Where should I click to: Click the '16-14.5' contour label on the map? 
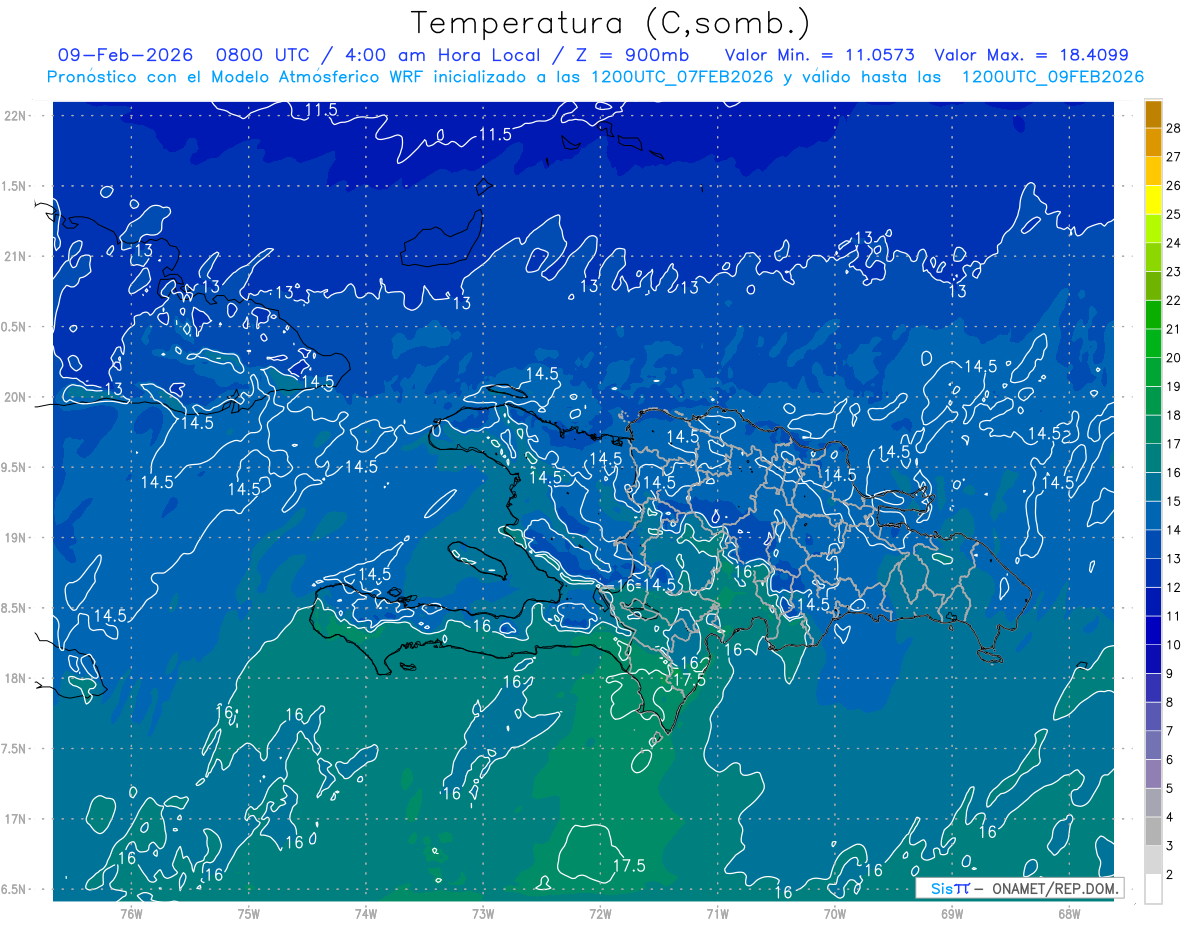tap(646, 584)
